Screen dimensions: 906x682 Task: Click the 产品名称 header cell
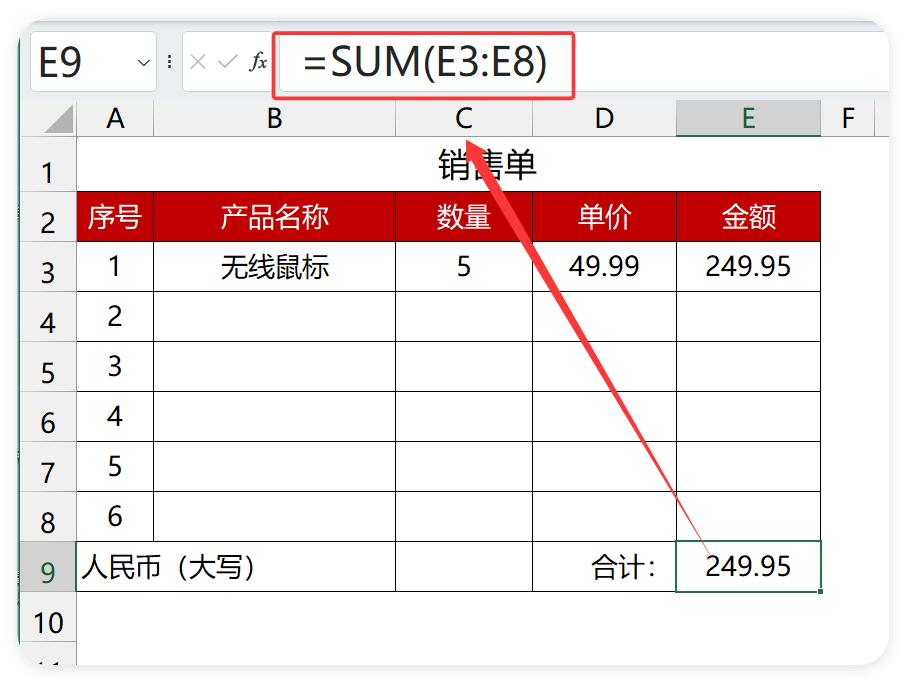click(x=274, y=217)
